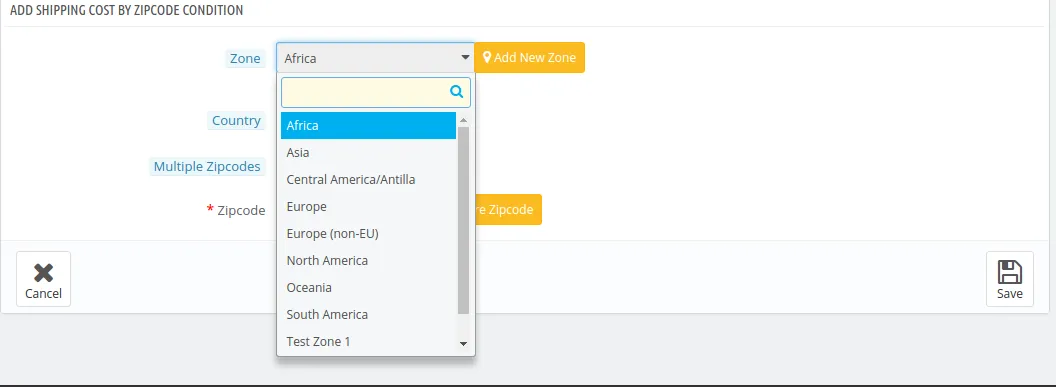Pick Europe (non-EU) from the list
Screen dimensions: 1056x387
pos(368,234)
